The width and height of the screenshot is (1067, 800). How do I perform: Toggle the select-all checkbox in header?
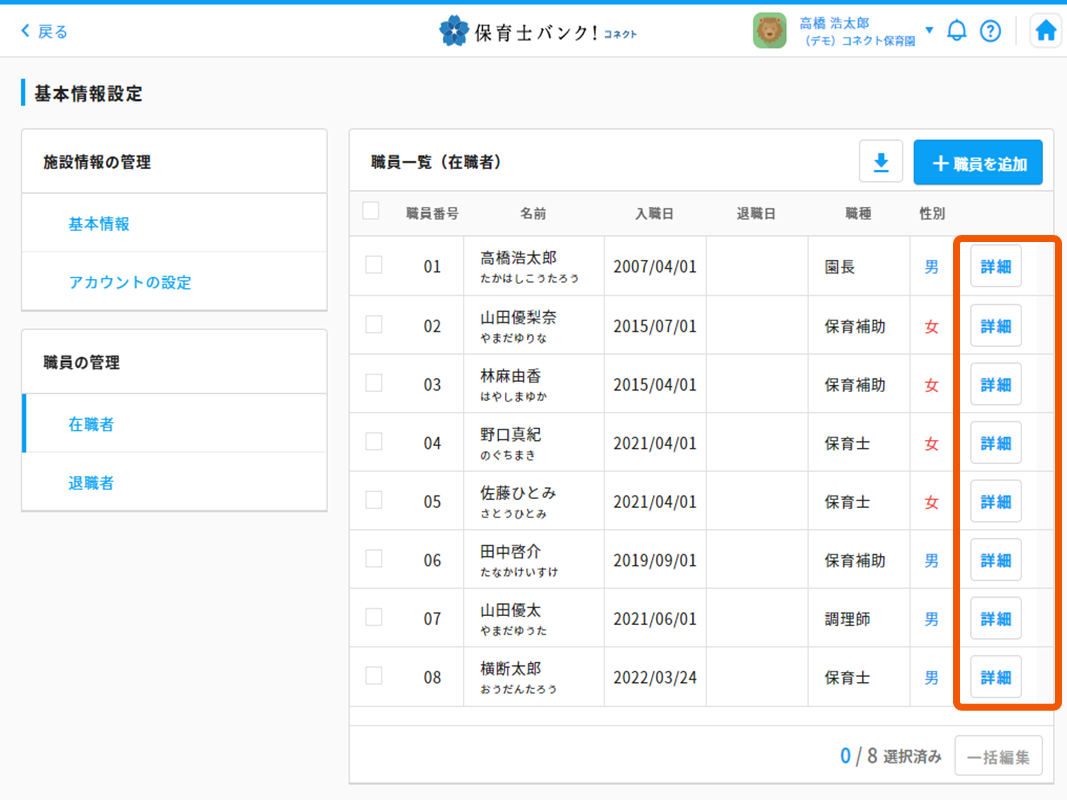click(371, 211)
